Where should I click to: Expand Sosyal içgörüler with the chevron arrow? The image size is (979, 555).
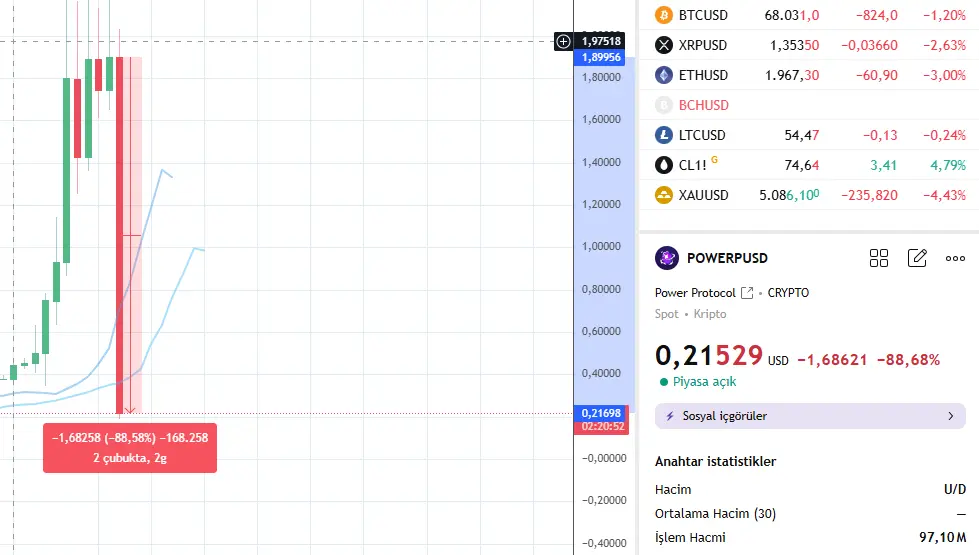coord(950,416)
